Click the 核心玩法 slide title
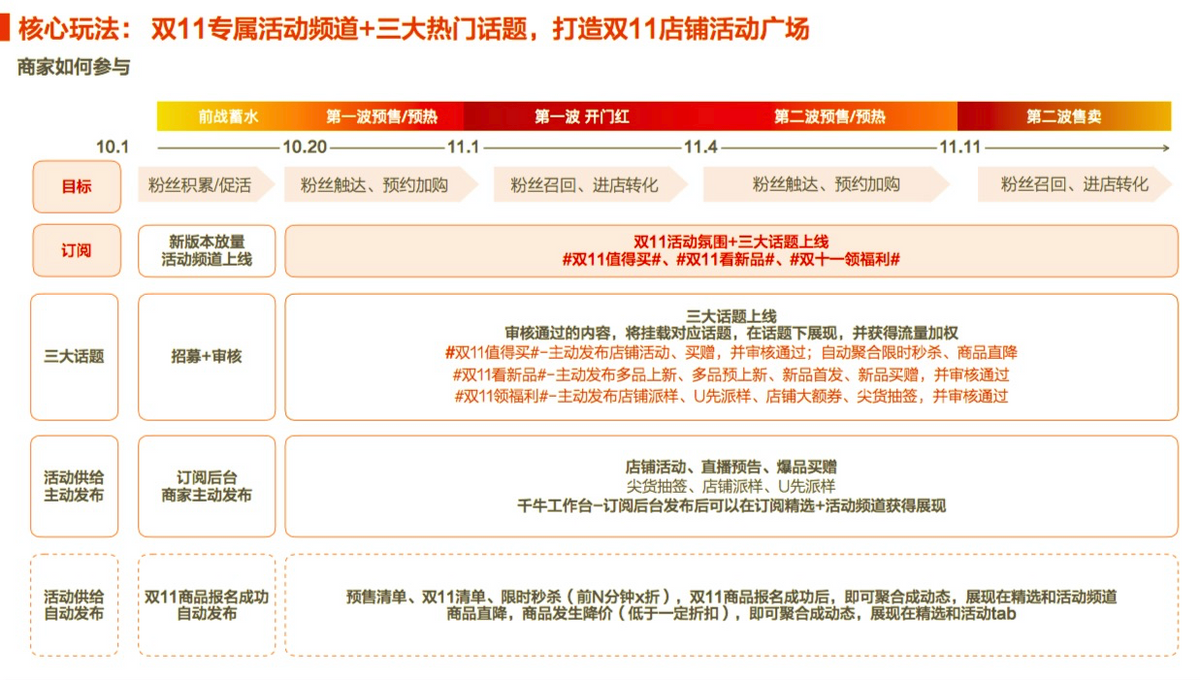 [413, 28]
